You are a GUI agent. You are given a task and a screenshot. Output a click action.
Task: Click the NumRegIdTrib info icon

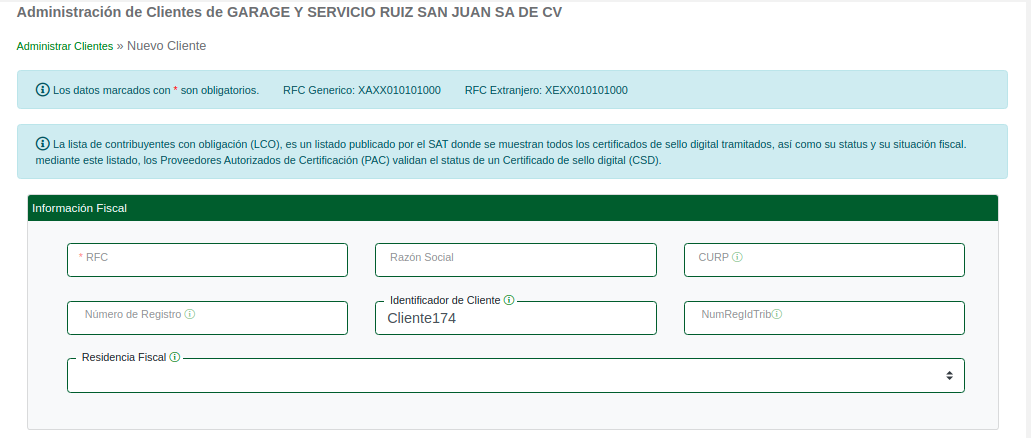777,314
